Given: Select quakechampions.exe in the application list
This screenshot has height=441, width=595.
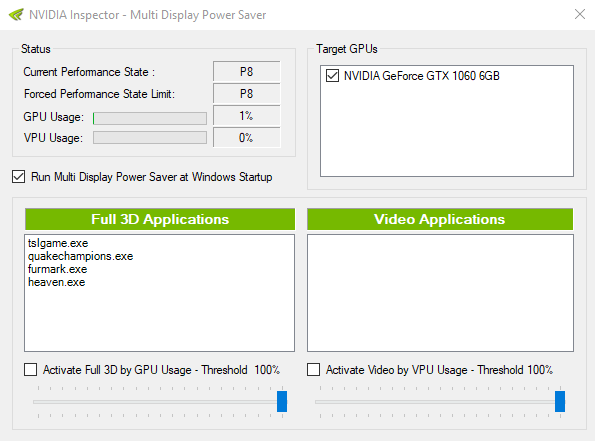Looking at the screenshot, I should (x=80, y=256).
